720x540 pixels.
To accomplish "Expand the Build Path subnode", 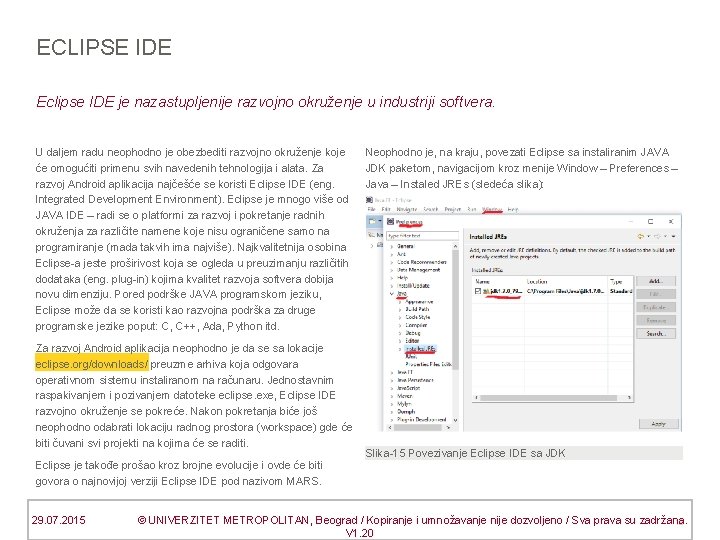I will (400, 309).
